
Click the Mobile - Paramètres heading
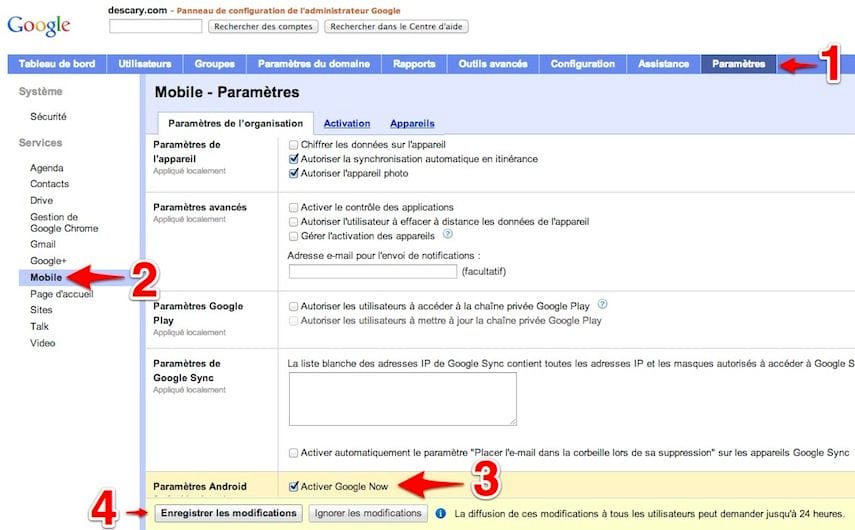[227, 92]
